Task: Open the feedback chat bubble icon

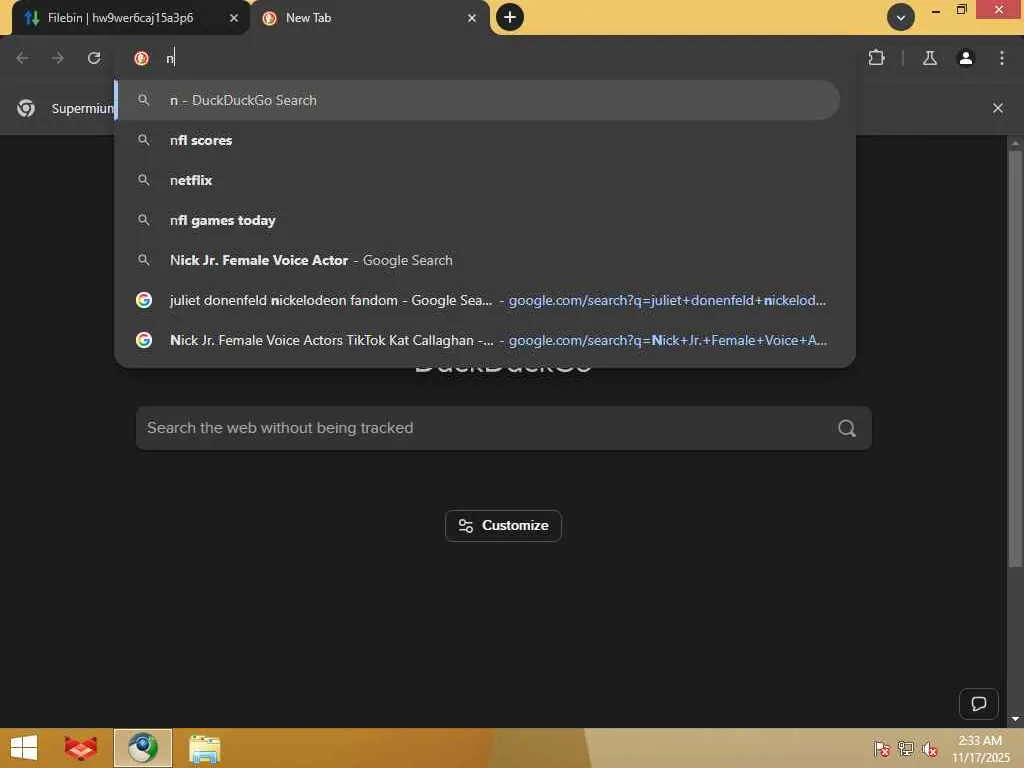Action: point(978,703)
